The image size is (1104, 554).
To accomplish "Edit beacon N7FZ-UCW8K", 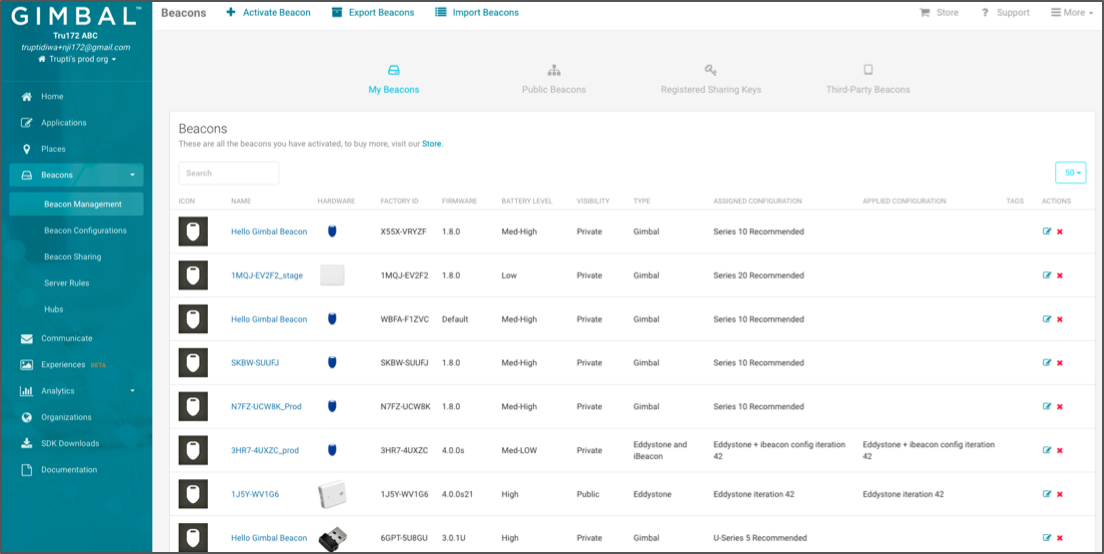I will point(1047,406).
